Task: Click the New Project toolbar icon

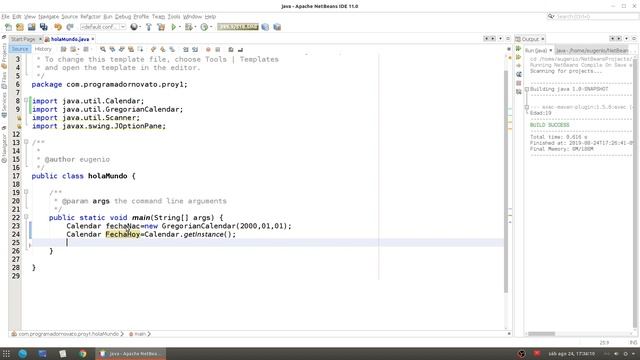Action: click(20, 27)
